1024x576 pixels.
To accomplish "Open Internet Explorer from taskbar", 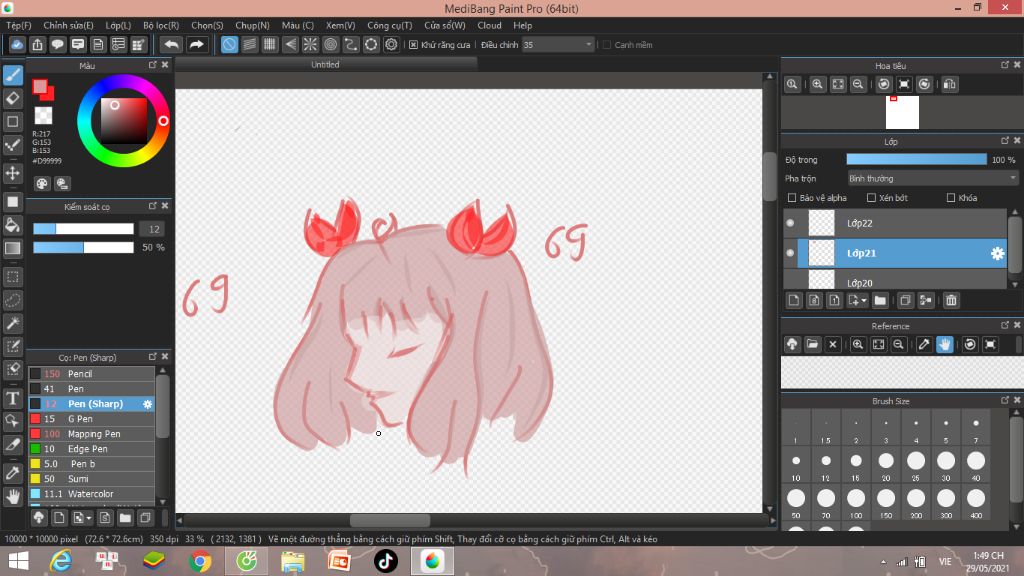I will click(x=61, y=561).
